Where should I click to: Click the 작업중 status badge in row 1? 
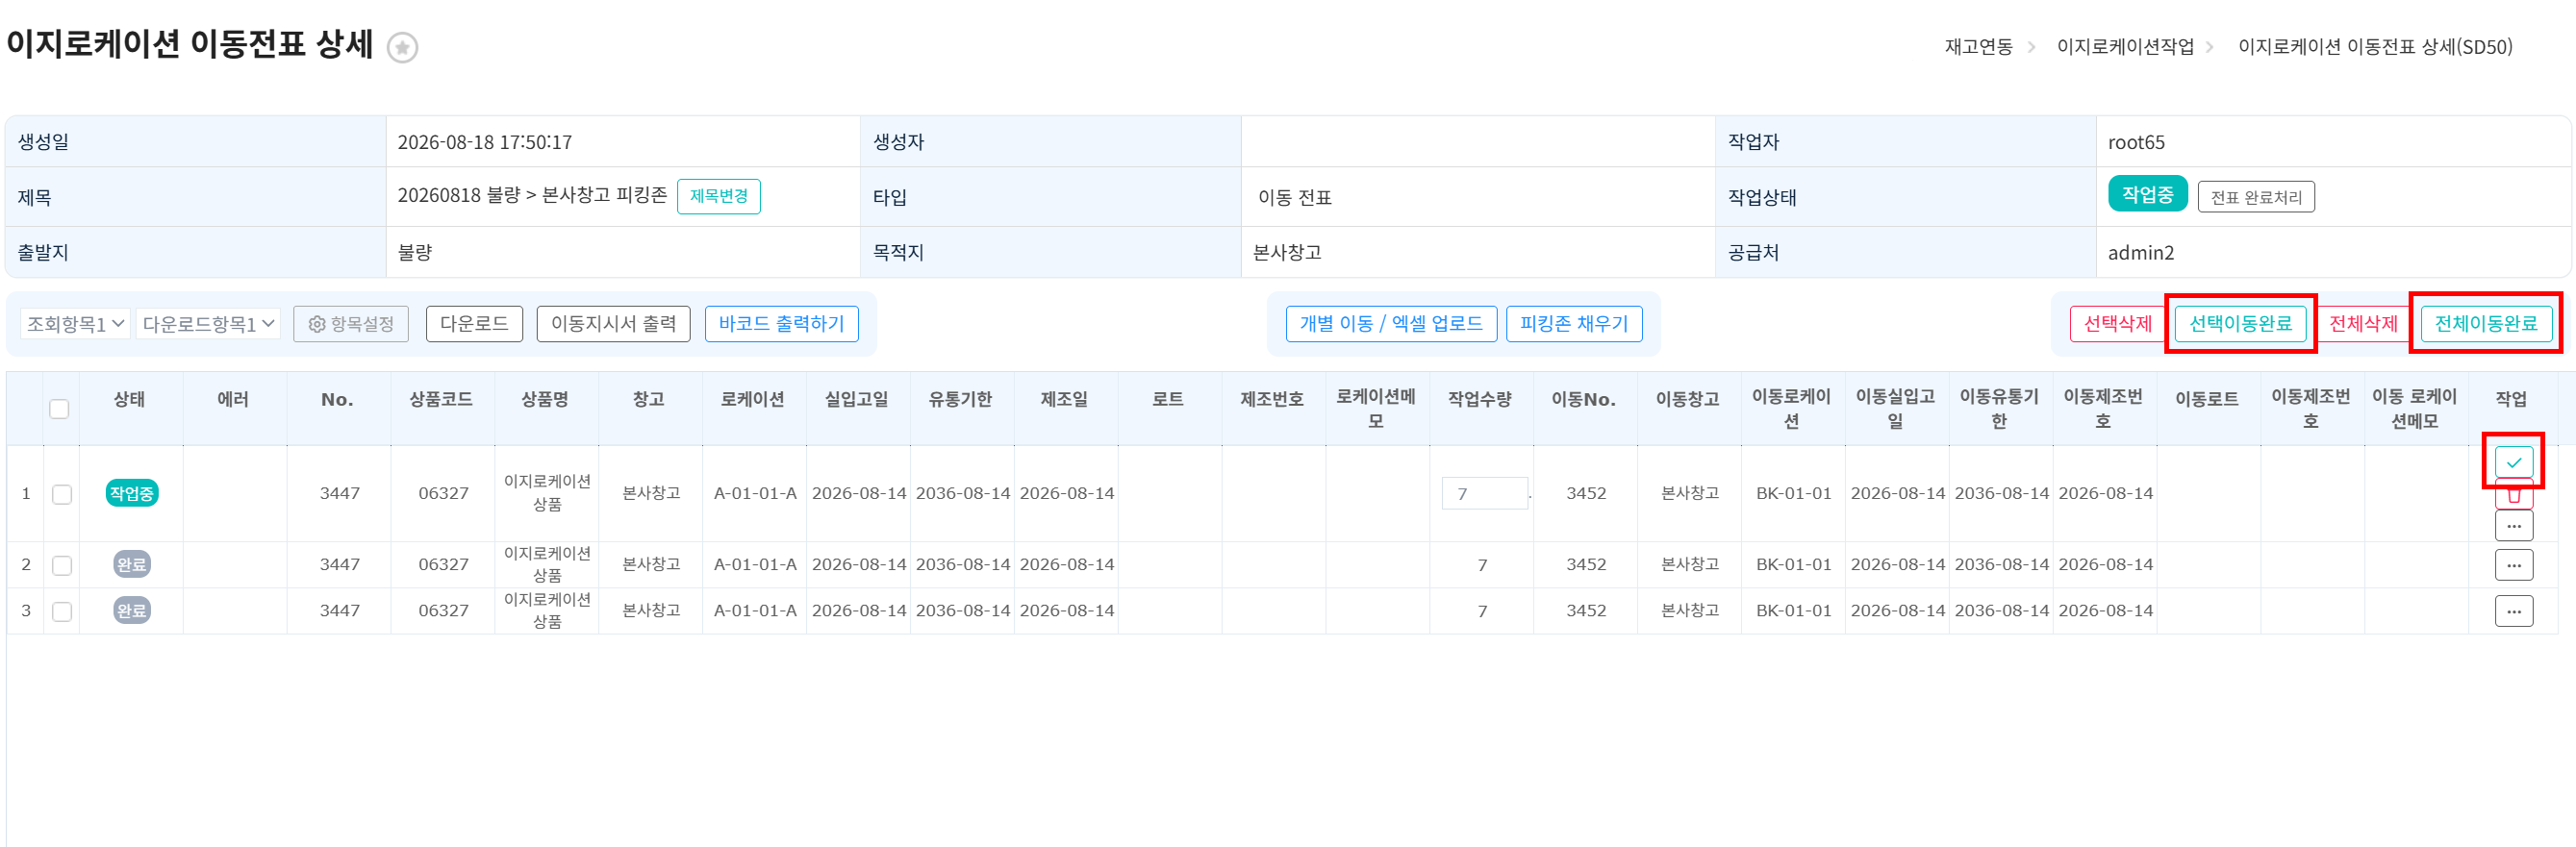pyautogui.click(x=131, y=493)
